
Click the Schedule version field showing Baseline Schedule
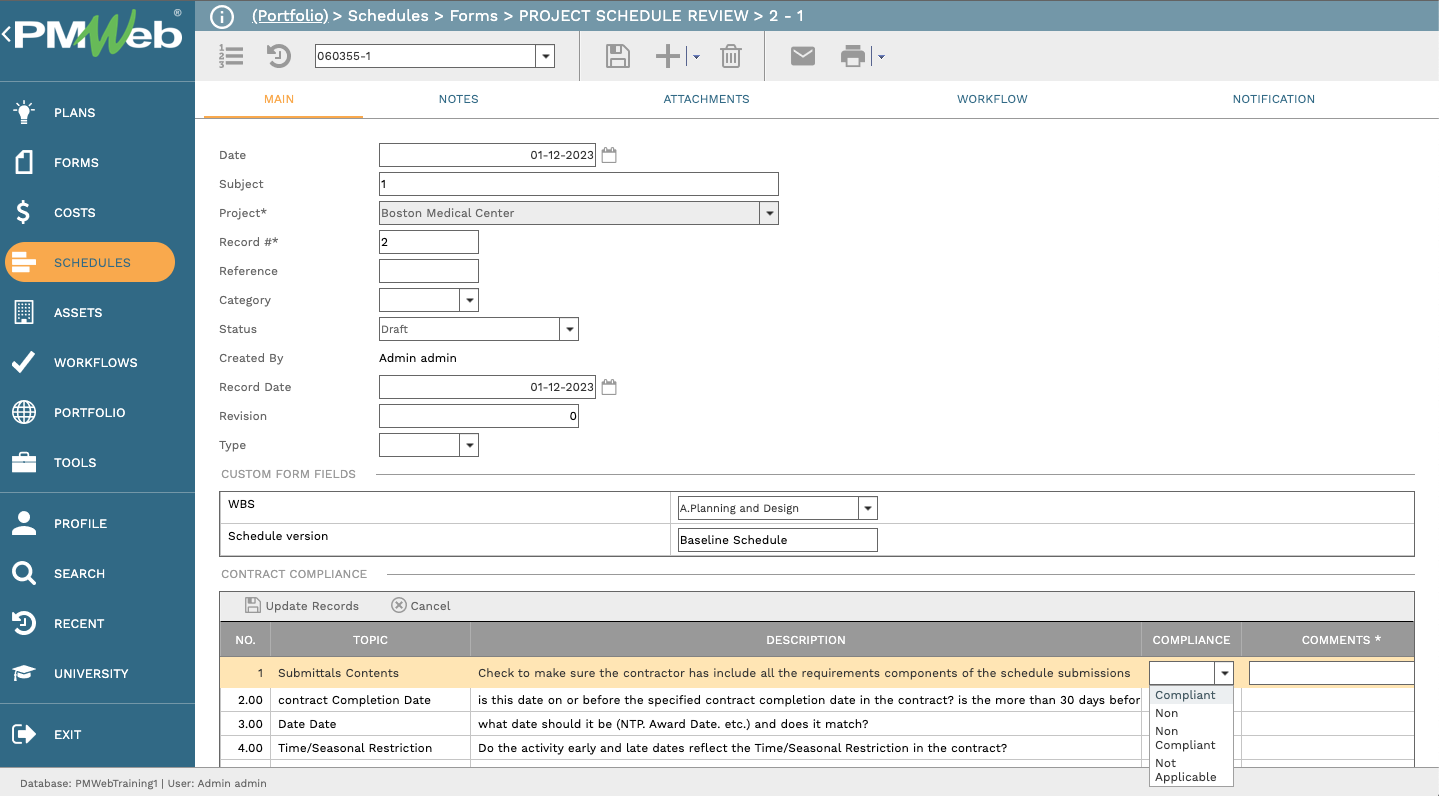pyautogui.click(x=778, y=540)
